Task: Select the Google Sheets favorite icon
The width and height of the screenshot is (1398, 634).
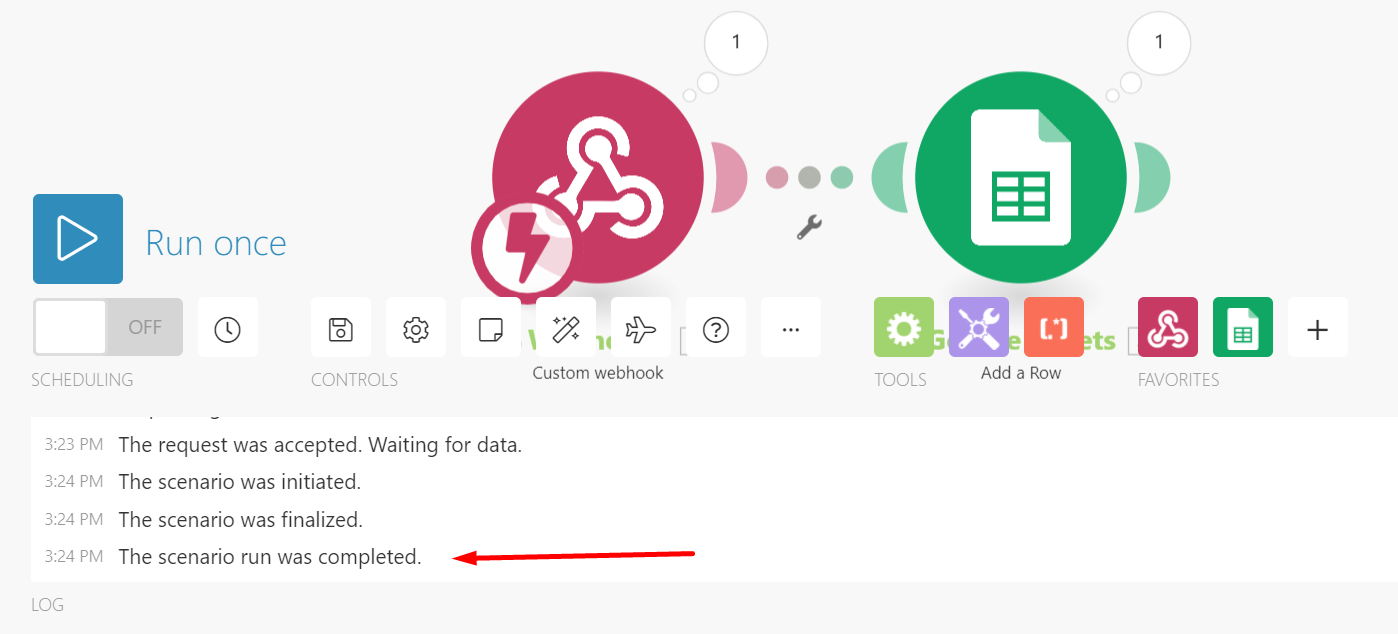Action: tap(1243, 327)
